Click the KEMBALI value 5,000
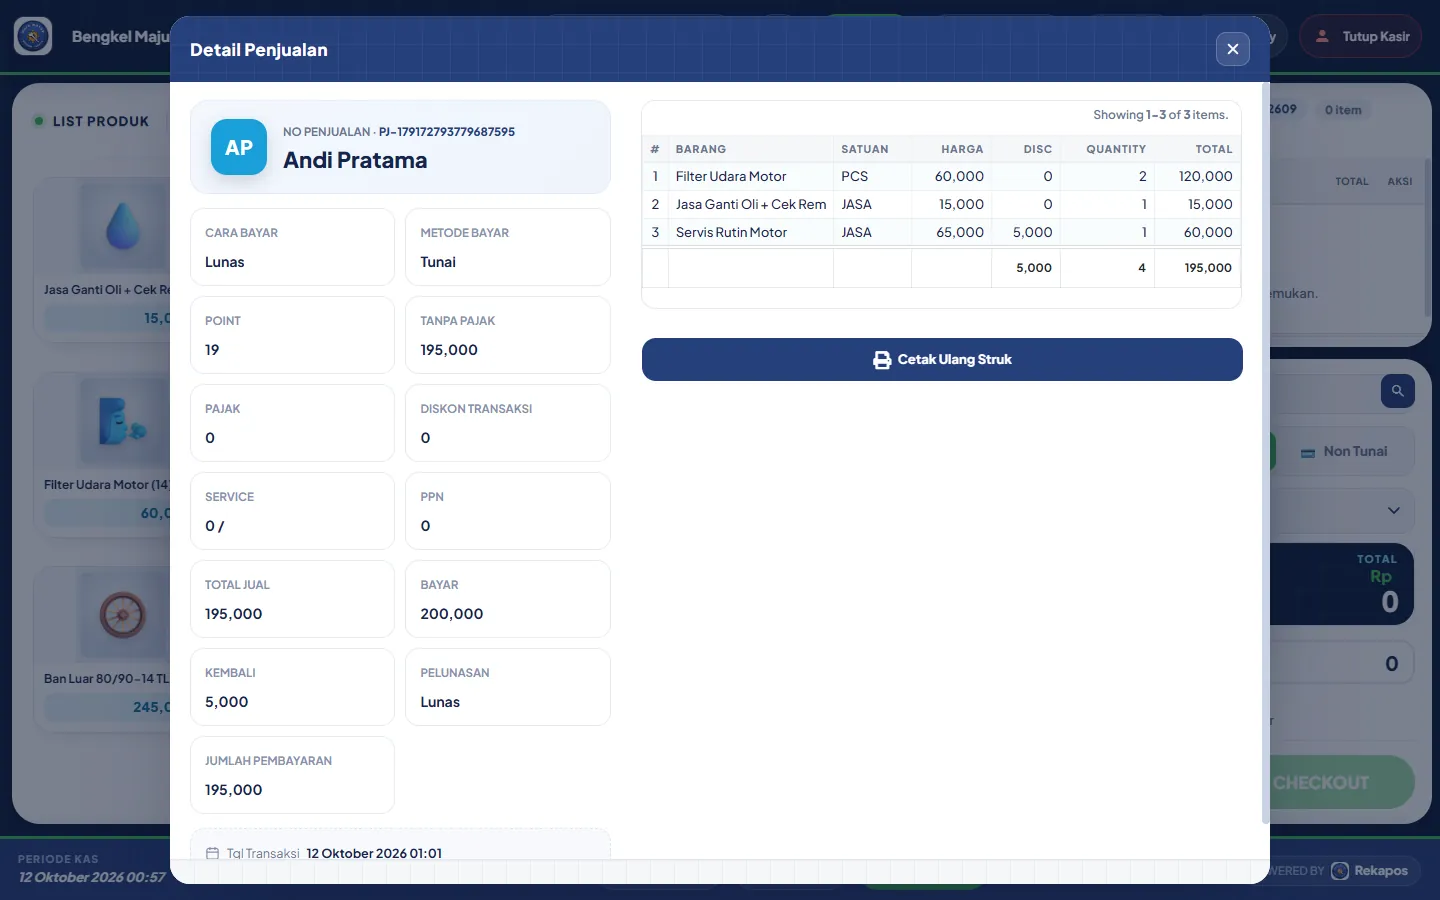 pyautogui.click(x=227, y=702)
